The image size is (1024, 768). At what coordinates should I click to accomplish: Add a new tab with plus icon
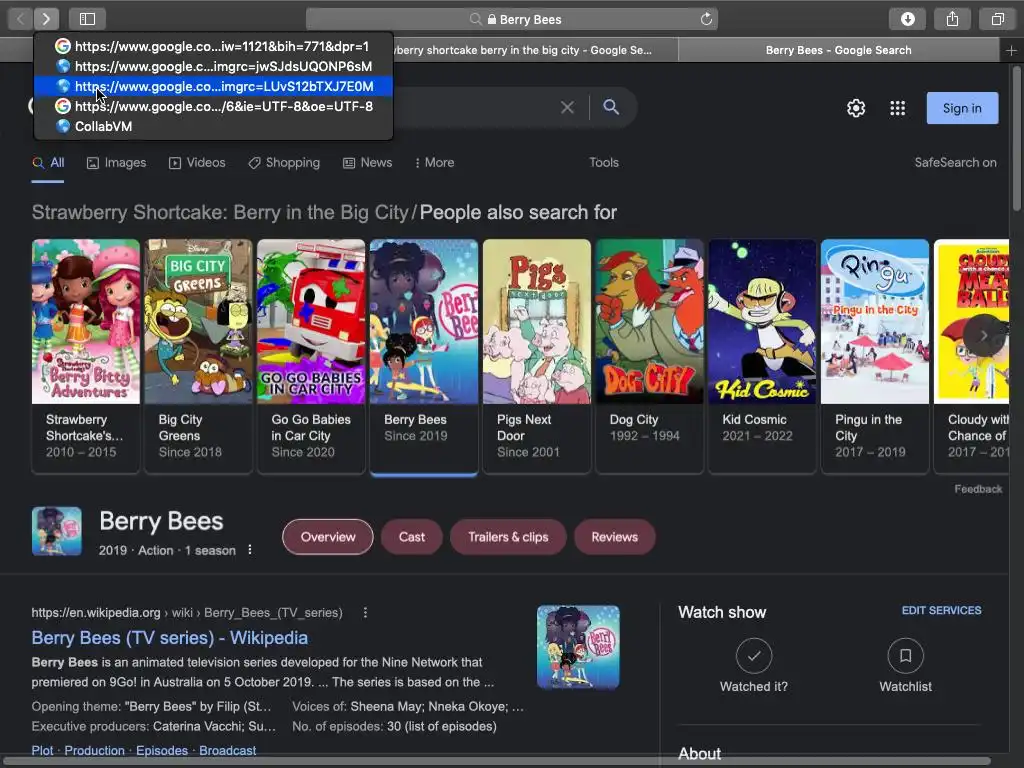[1011, 50]
